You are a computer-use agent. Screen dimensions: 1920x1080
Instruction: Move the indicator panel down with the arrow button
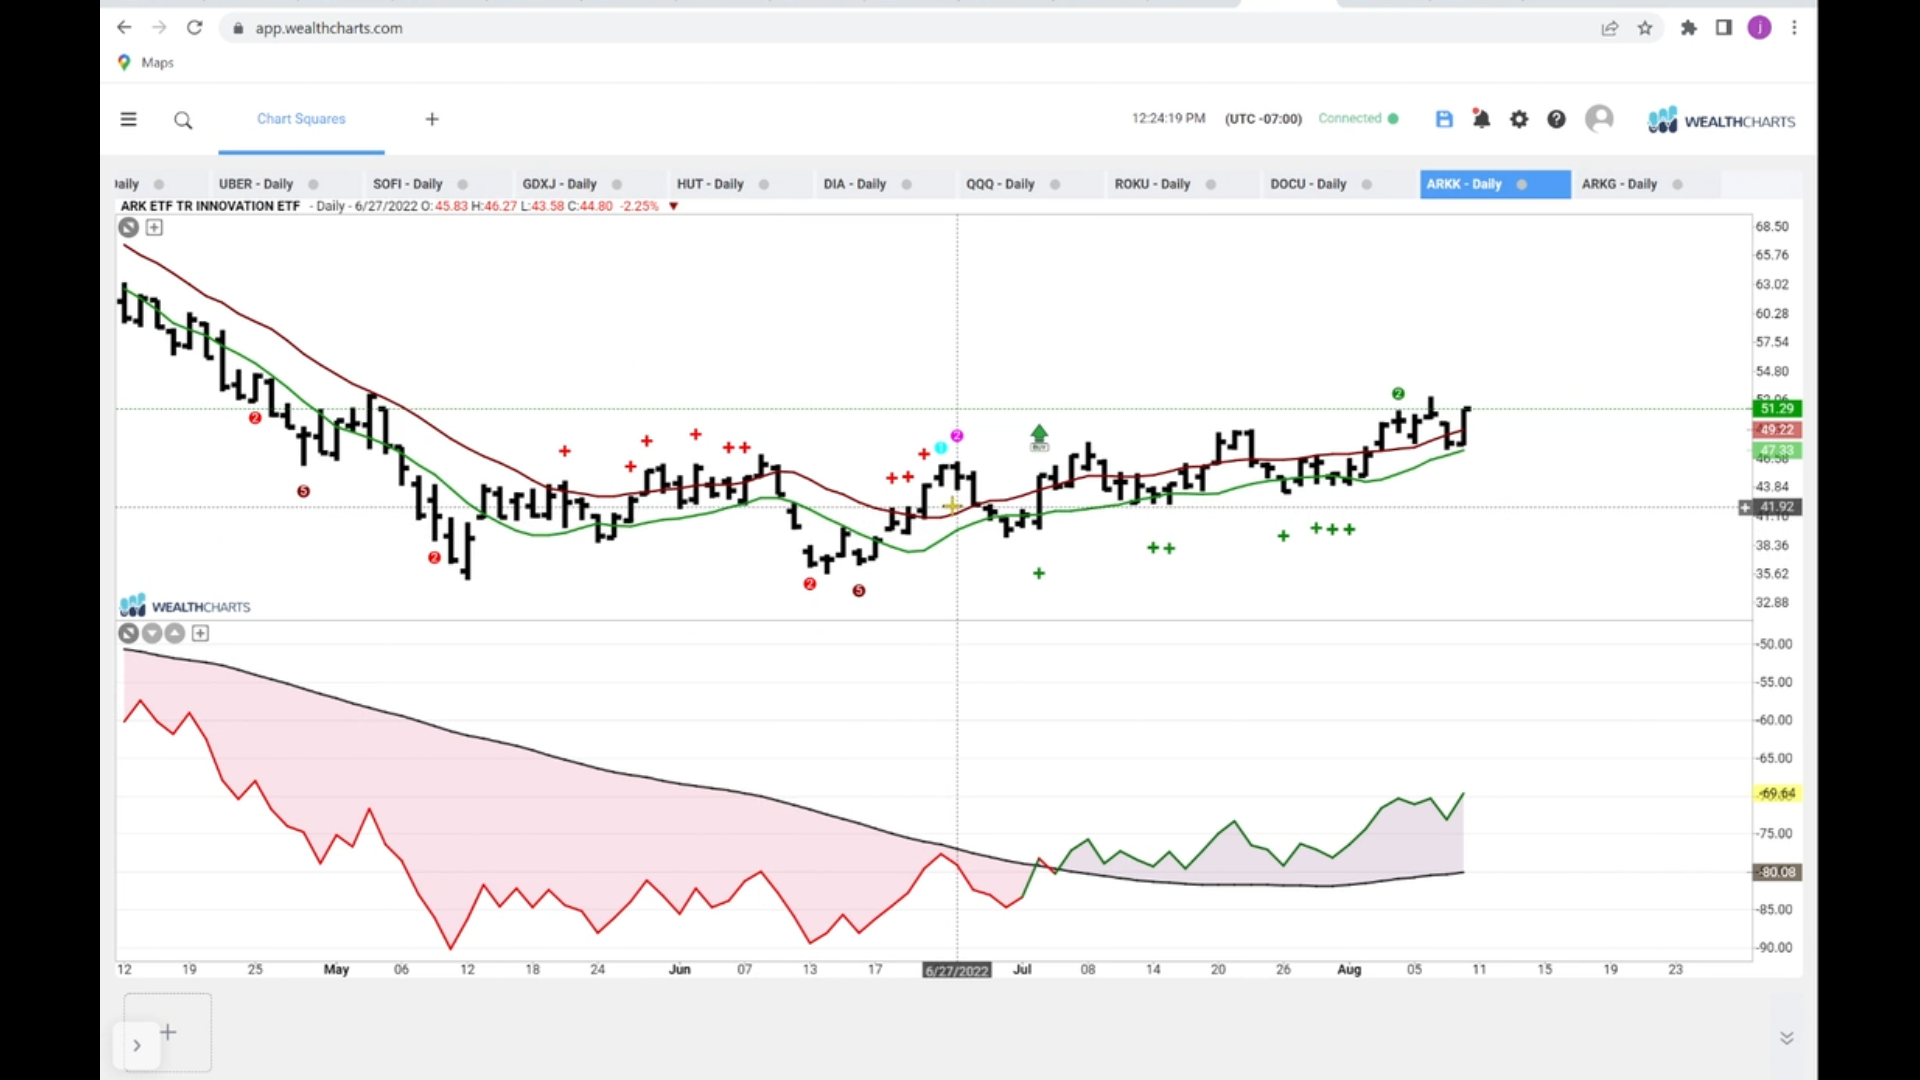pyautogui.click(x=152, y=633)
